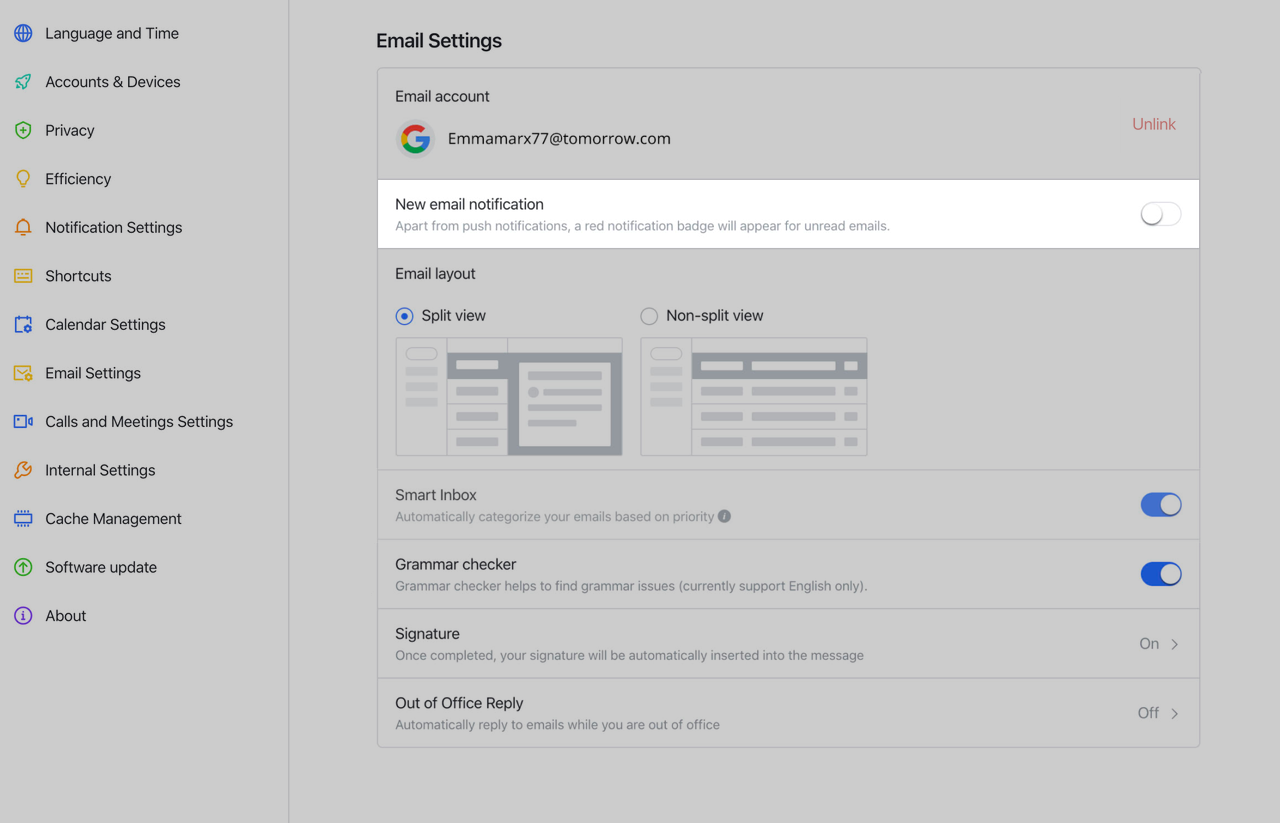Image resolution: width=1280 pixels, height=823 pixels.
Task: Open Cache Management settings
Action: click(x=112, y=518)
